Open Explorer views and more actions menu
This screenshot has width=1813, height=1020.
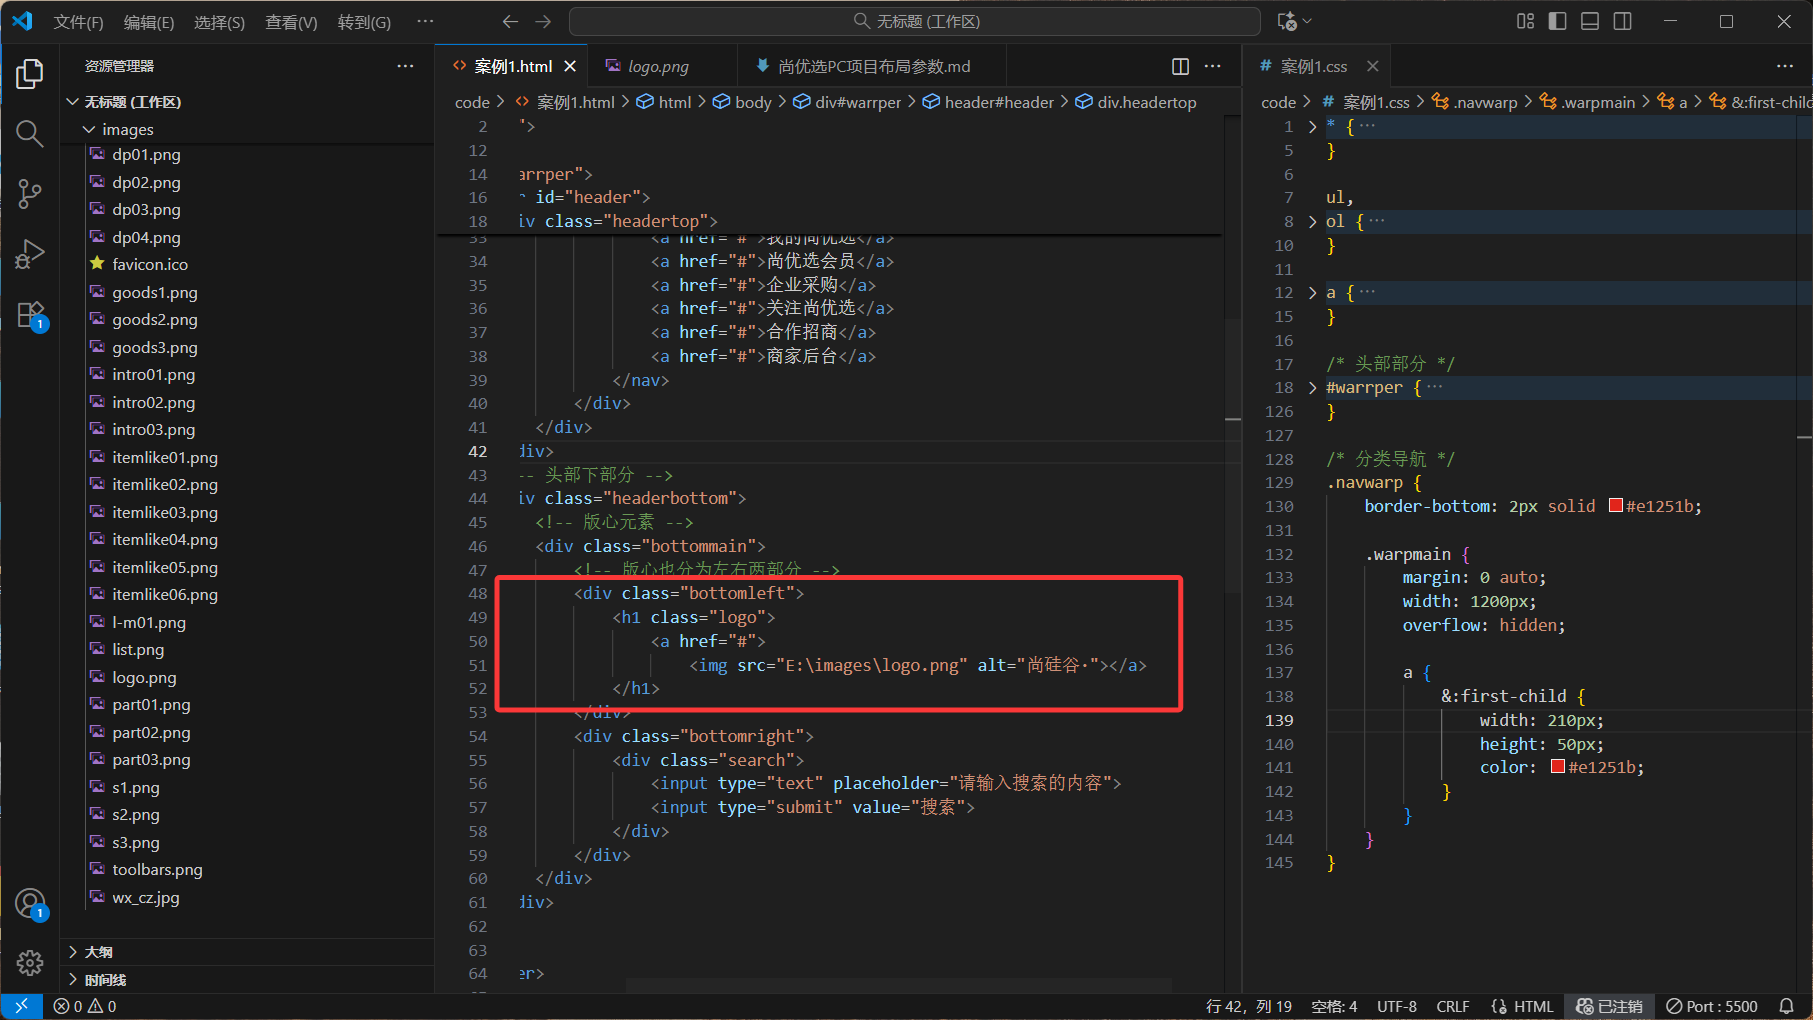[405, 66]
